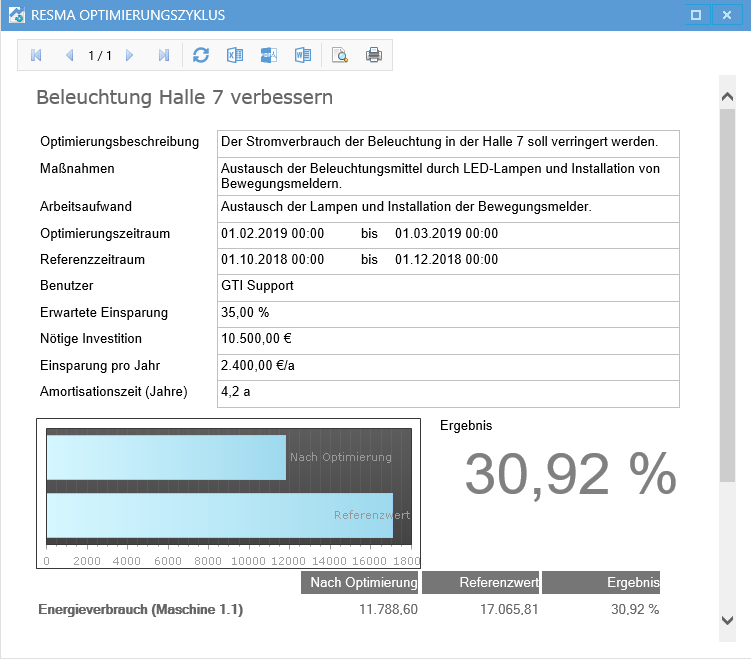751x659 pixels.
Task: Click the Referenzwert chart bar
Action: point(219,515)
